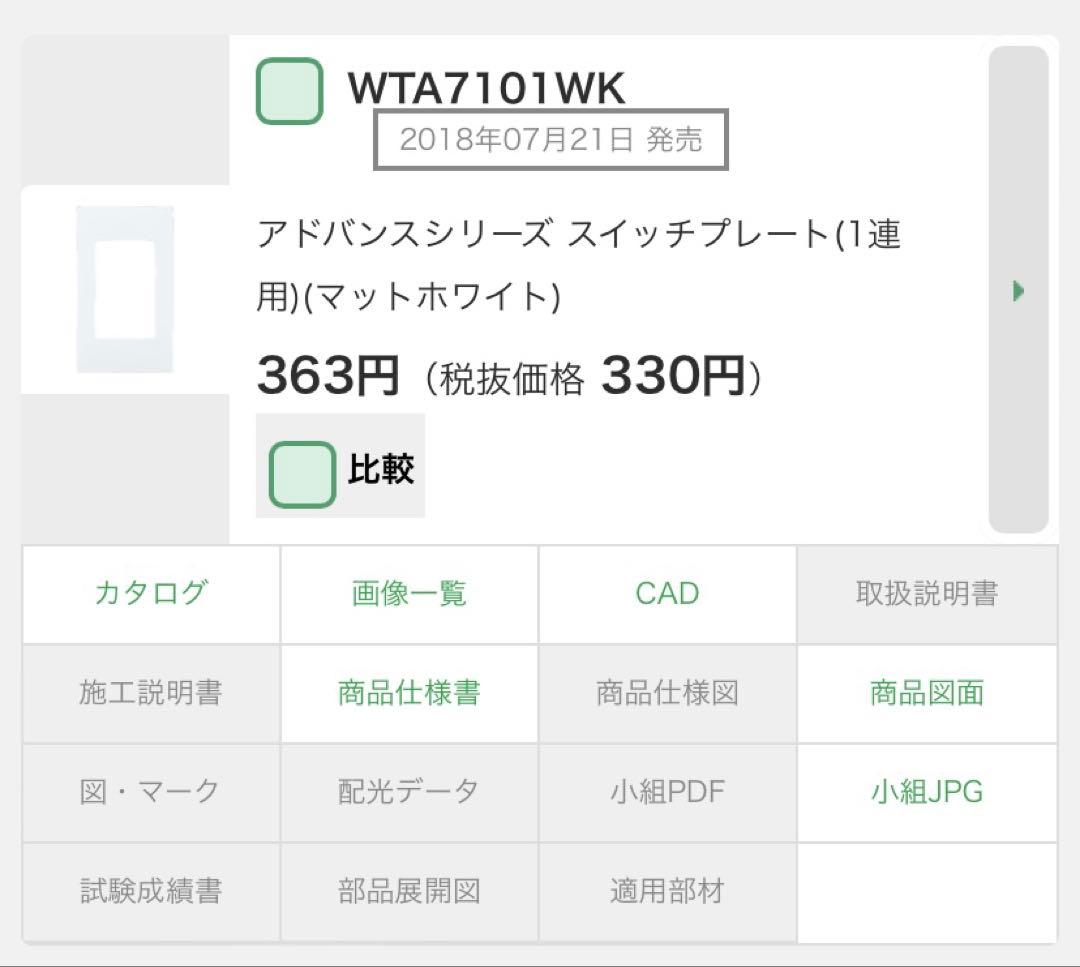Expand product details with the green right arrow

pos(1017,290)
